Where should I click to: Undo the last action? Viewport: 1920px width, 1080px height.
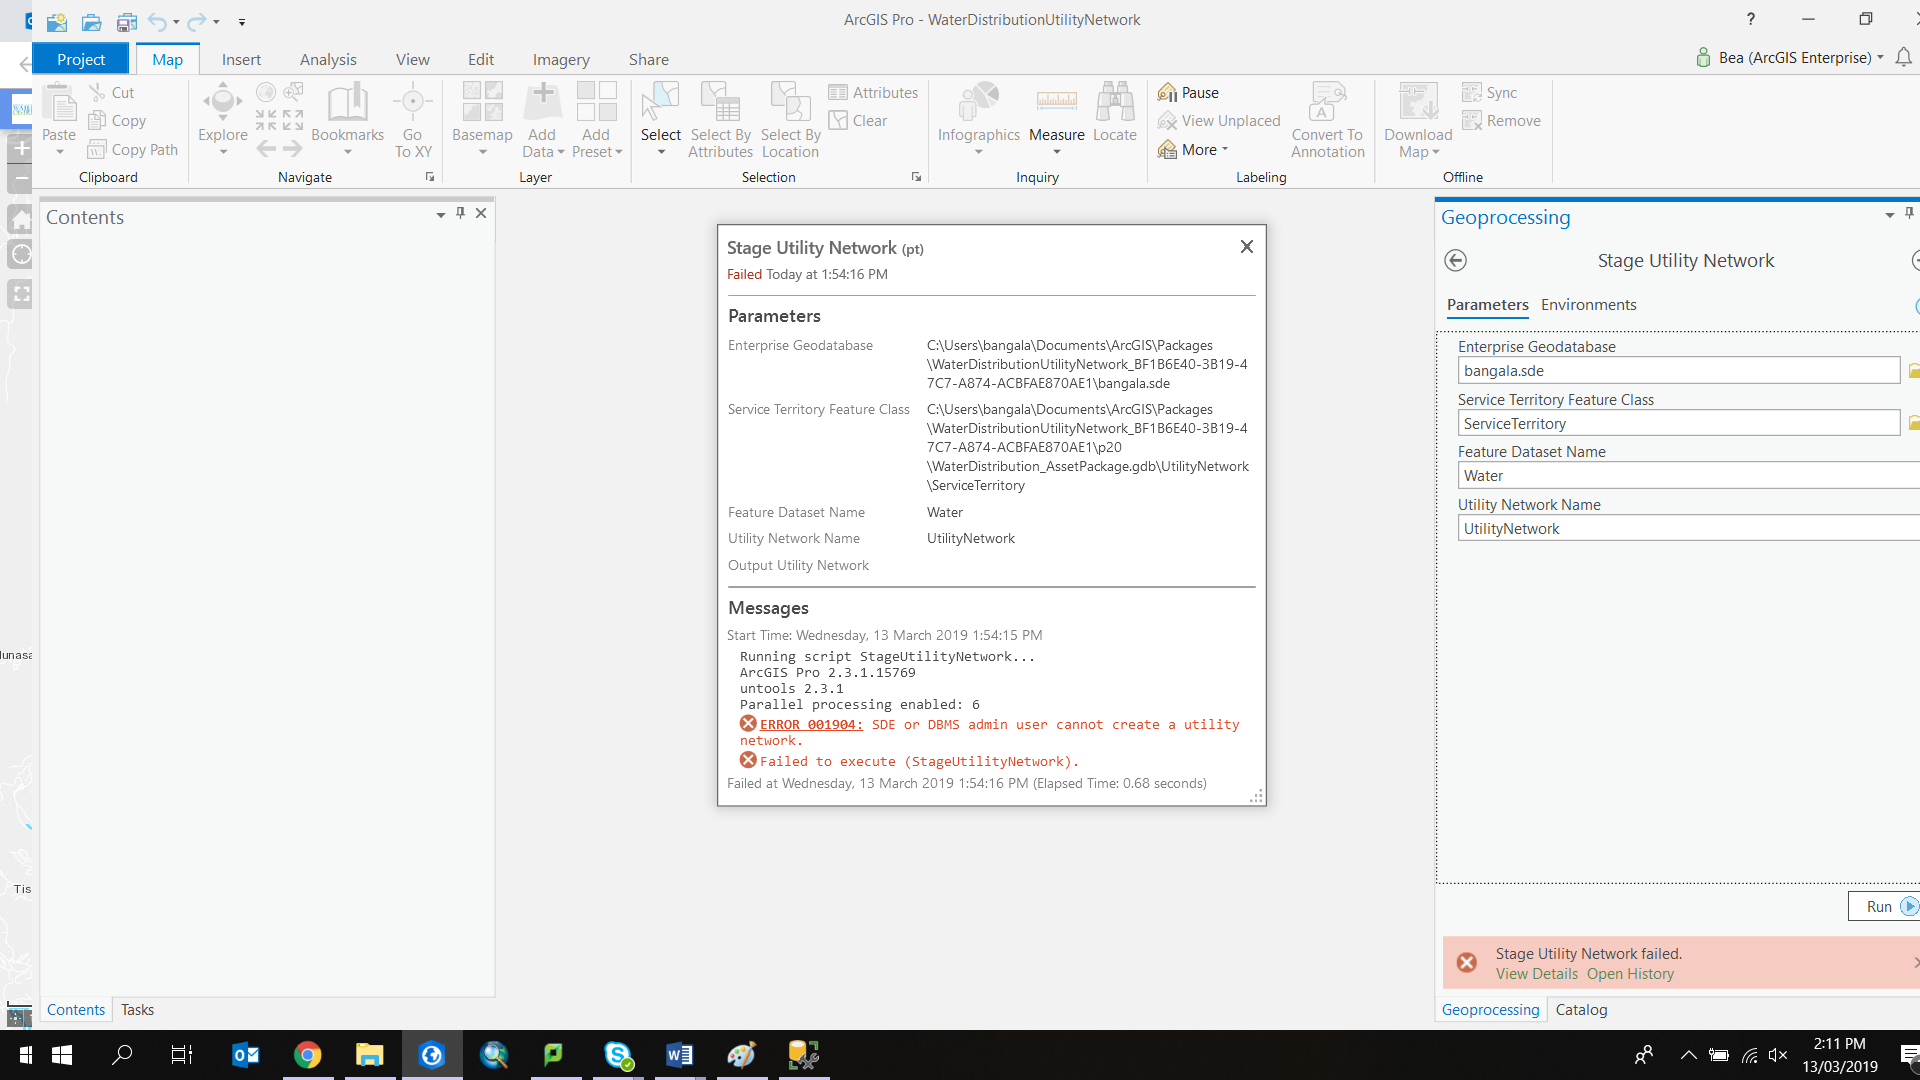[x=157, y=21]
